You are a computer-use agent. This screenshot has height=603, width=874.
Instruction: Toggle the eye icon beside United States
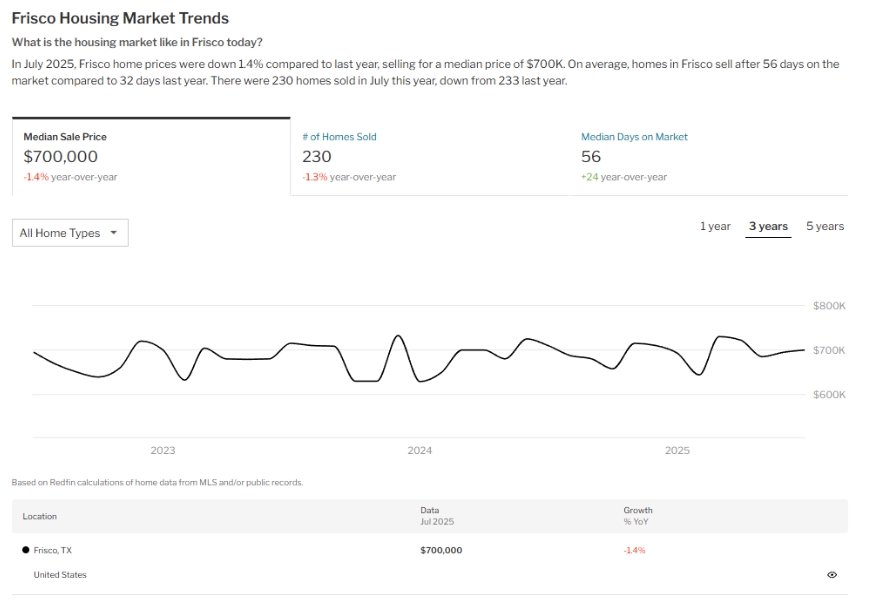pyautogui.click(x=832, y=575)
